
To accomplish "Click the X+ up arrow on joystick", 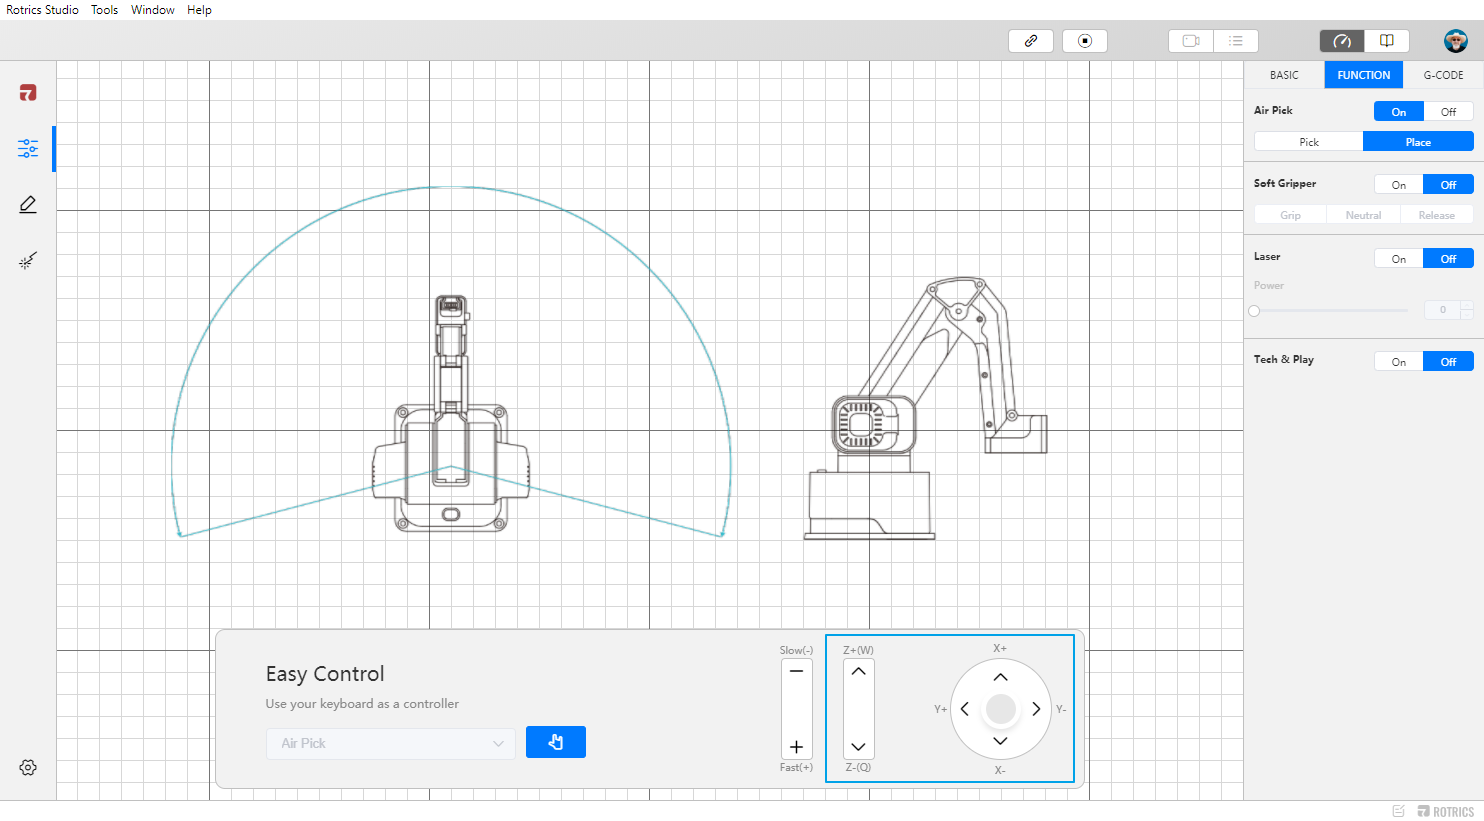I will tap(1000, 677).
